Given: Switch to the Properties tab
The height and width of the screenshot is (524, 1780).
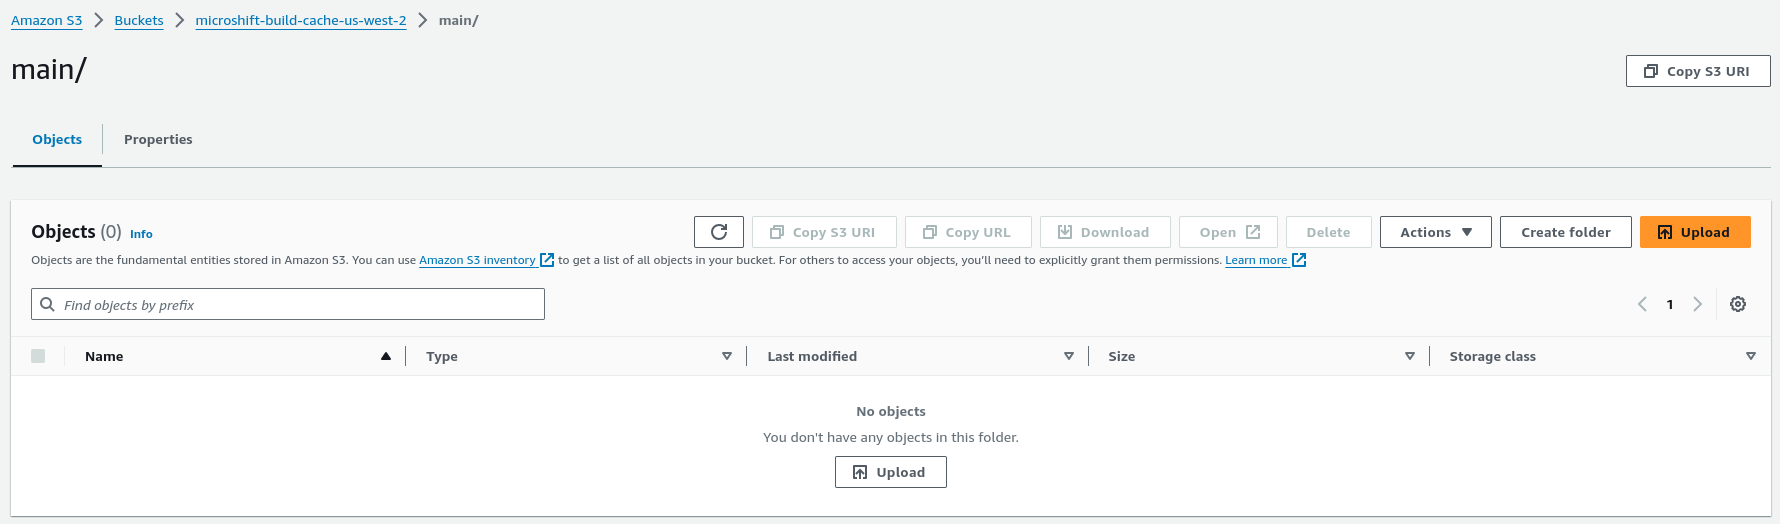Looking at the screenshot, I should pyautogui.click(x=158, y=140).
